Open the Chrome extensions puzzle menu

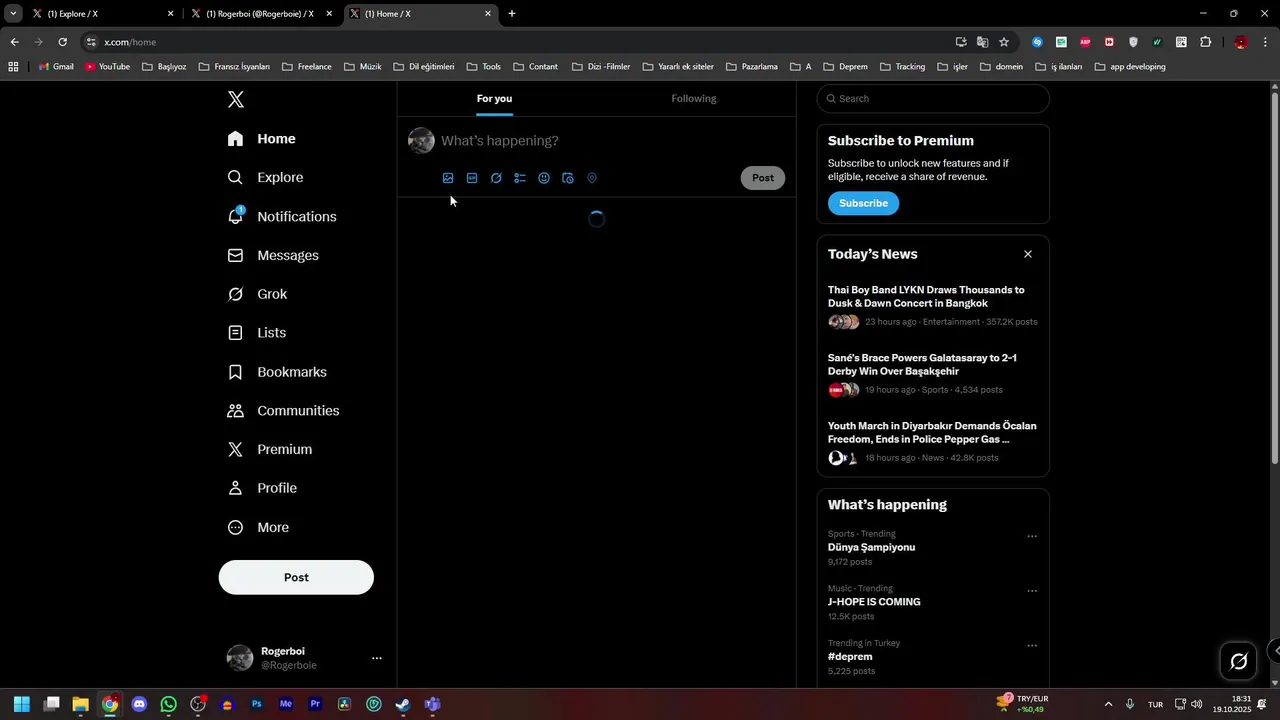coord(1205,42)
